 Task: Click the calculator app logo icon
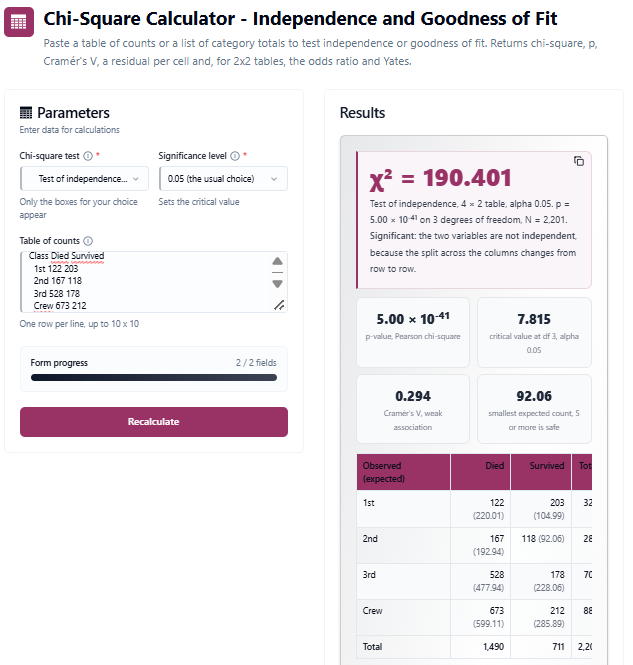click(19, 22)
